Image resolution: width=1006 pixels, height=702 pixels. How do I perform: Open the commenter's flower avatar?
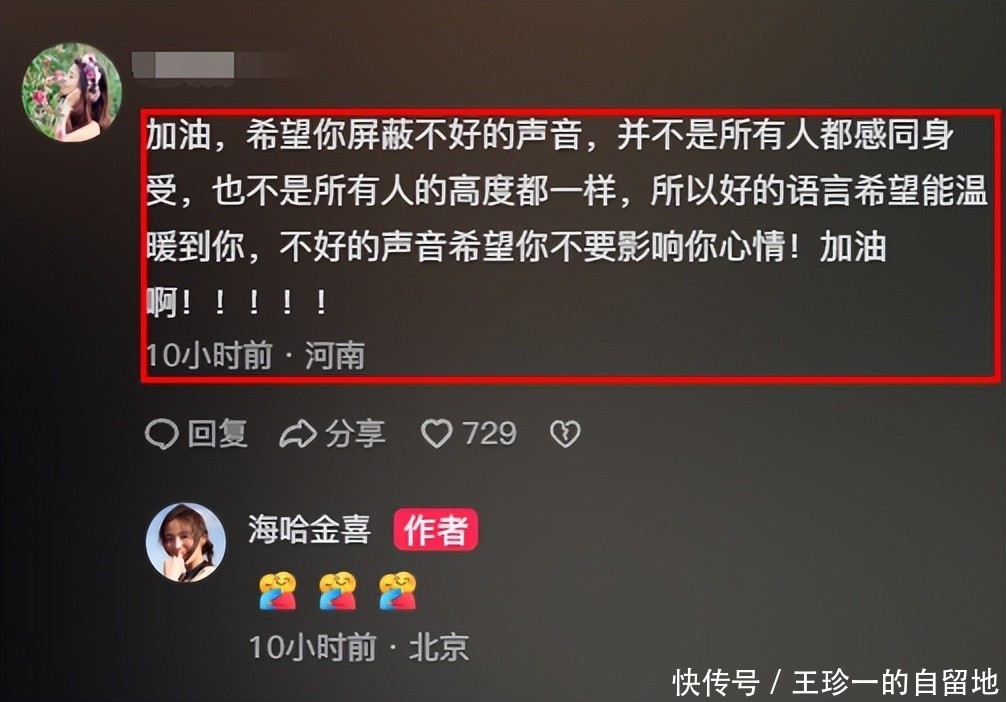point(71,92)
